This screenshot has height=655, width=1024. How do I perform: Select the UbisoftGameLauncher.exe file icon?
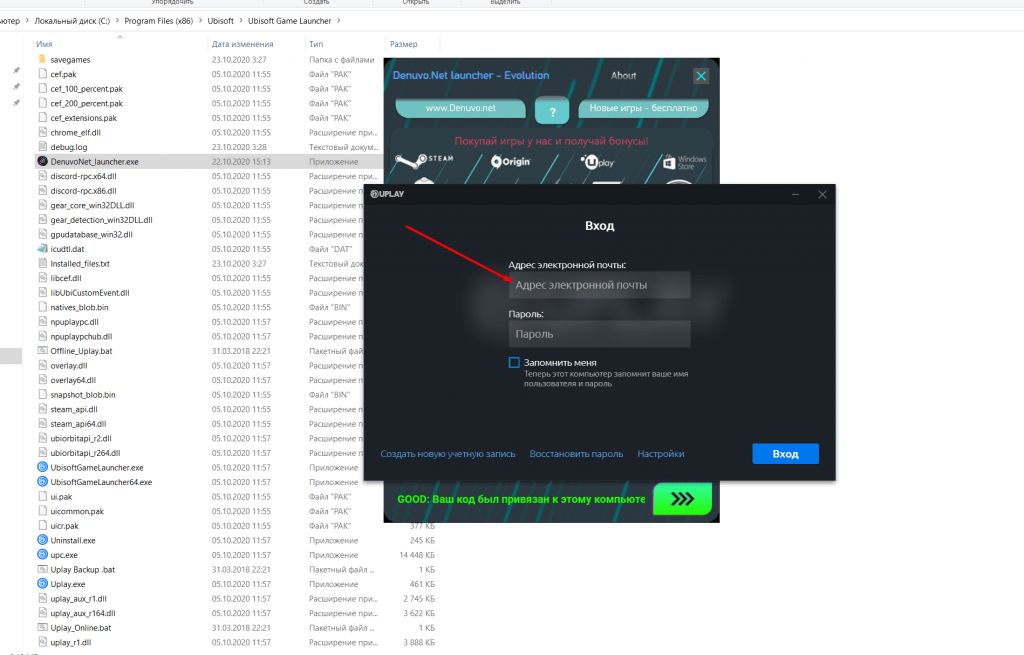[x=42, y=467]
